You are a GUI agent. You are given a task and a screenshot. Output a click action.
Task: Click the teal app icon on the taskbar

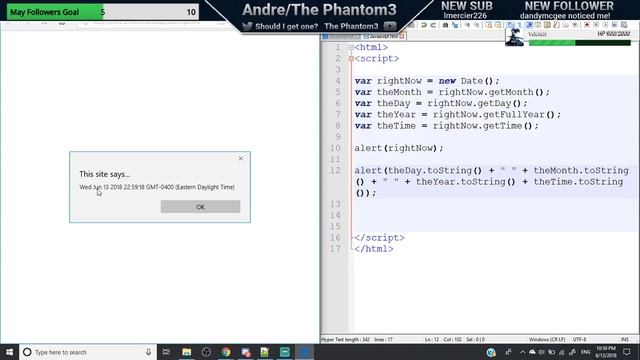pos(284,352)
